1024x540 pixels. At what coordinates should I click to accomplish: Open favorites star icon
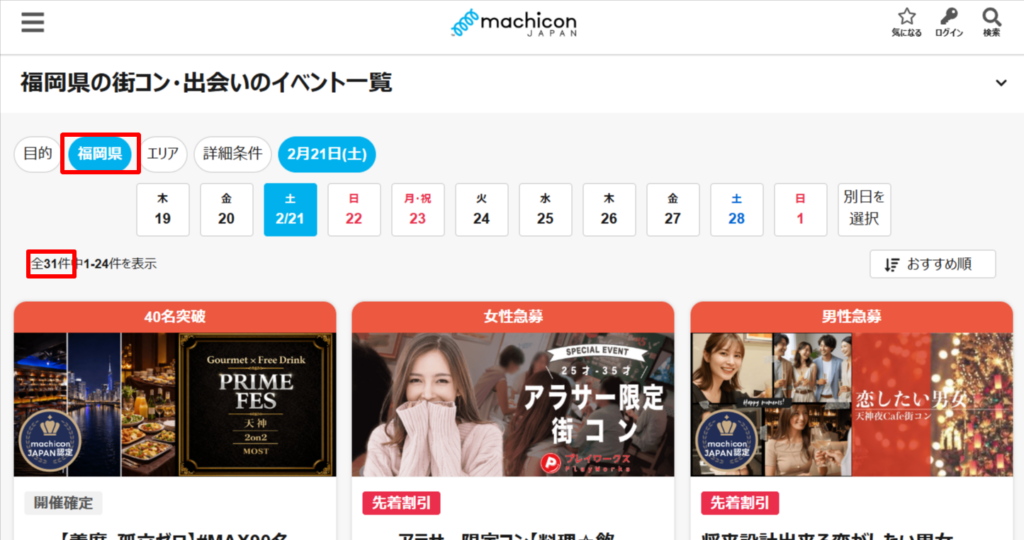click(906, 22)
